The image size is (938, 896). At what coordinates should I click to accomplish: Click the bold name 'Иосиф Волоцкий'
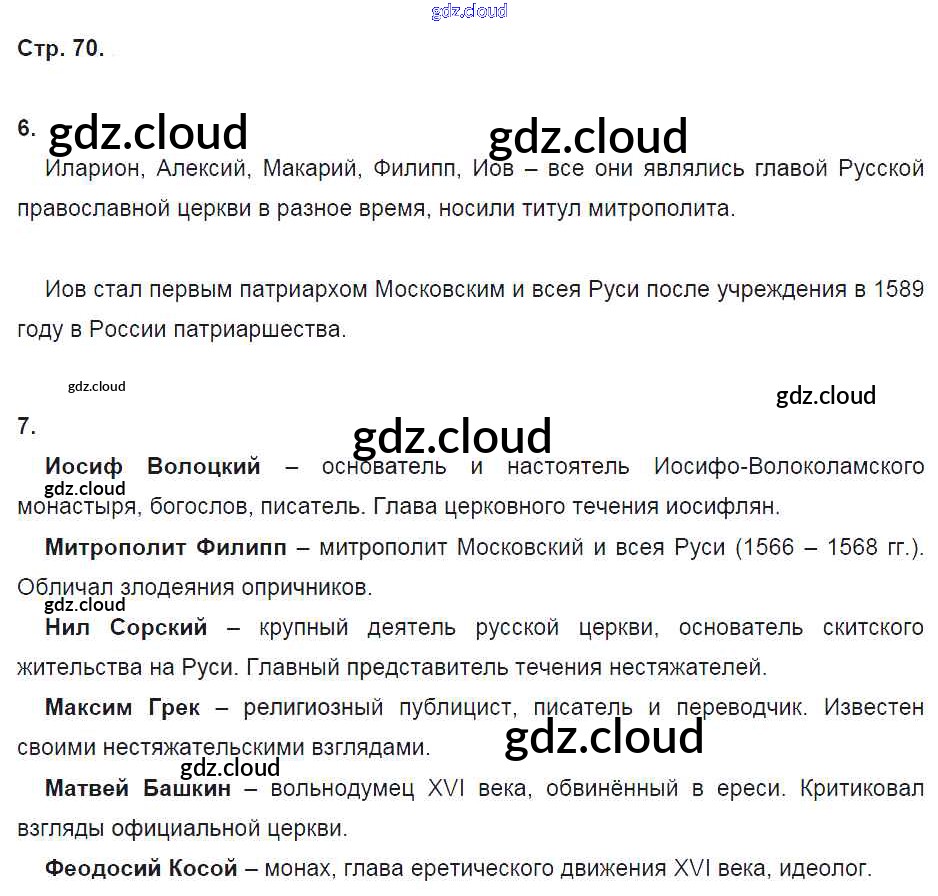click(x=153, y=466)
